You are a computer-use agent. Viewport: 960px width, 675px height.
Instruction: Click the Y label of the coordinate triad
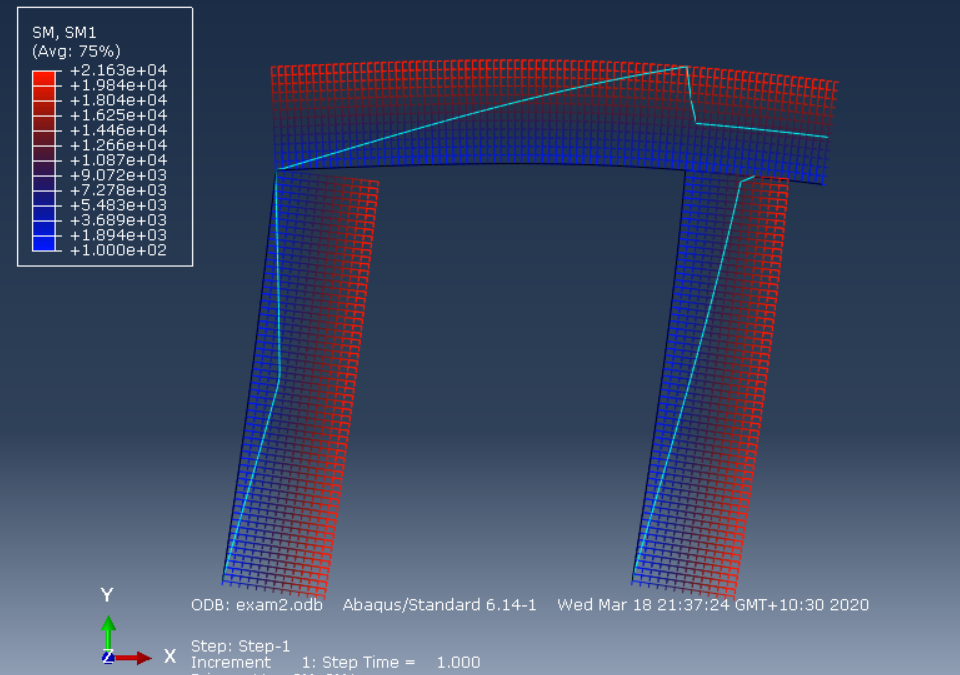106,595
